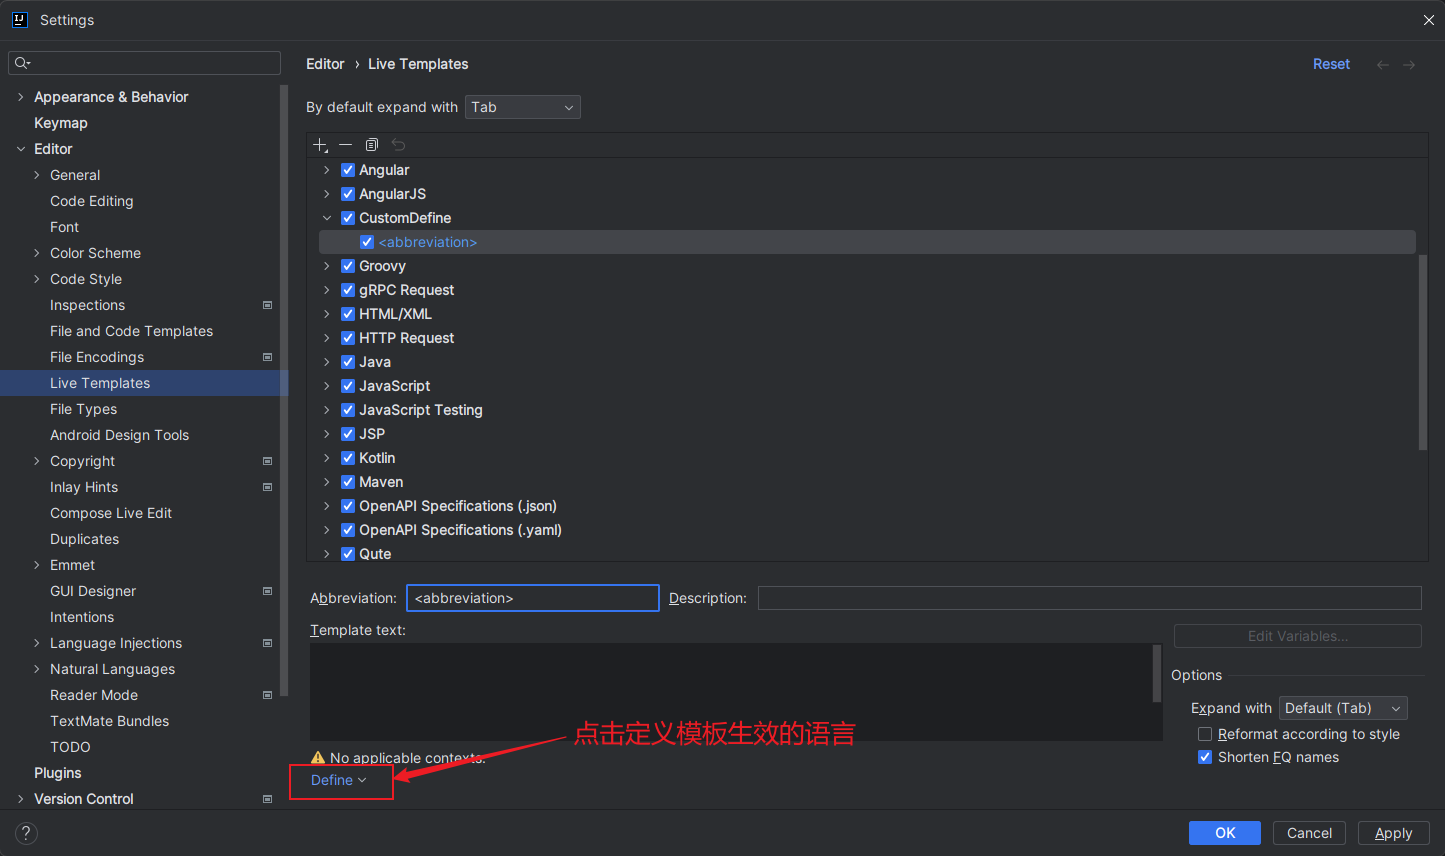Expand the Emmet settings node
Image resolution: width=1445 pixels, height=856 pixels.
[x=37, y=565]
